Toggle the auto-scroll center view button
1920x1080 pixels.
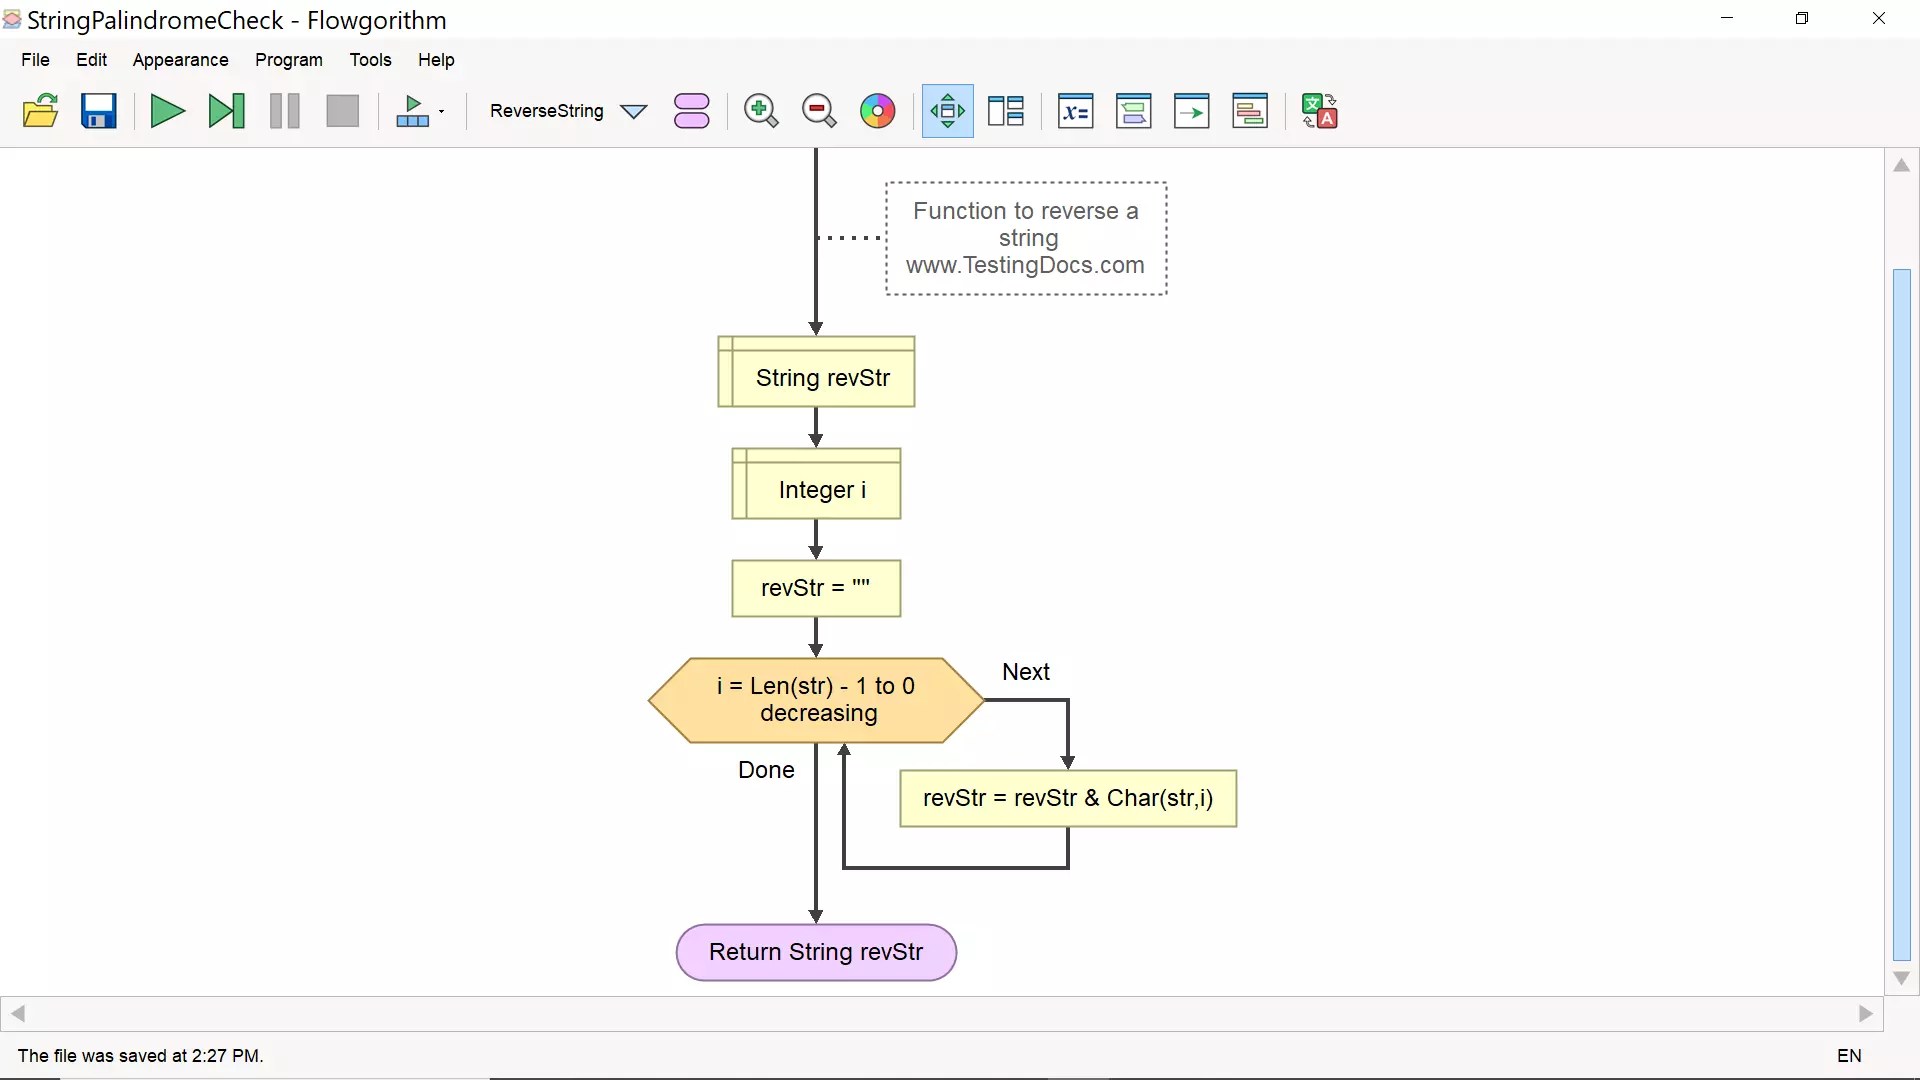pos(947,111)
